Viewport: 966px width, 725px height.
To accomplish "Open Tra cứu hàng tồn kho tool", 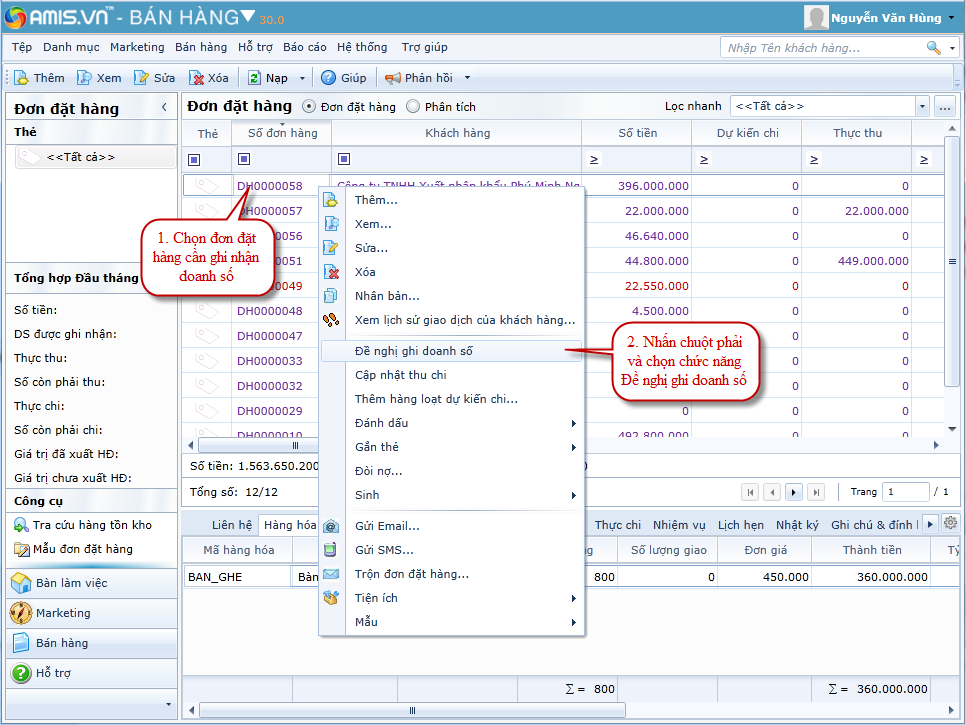I will tap(22, 525).
